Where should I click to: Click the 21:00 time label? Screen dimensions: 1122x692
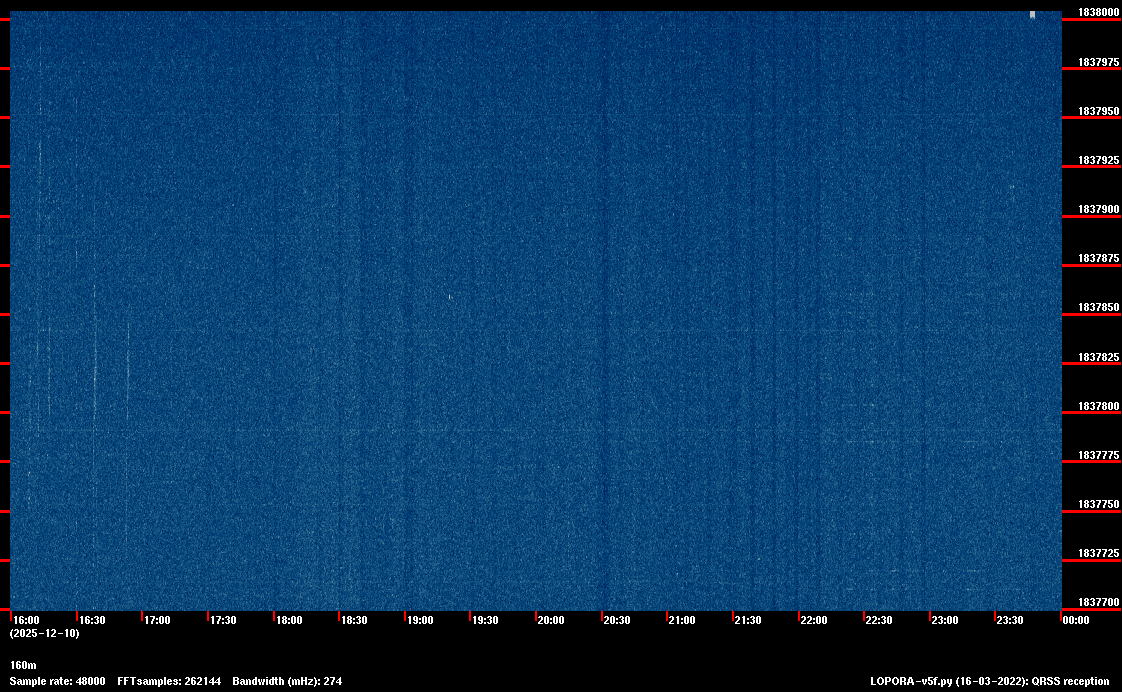(x=682, y=620)
